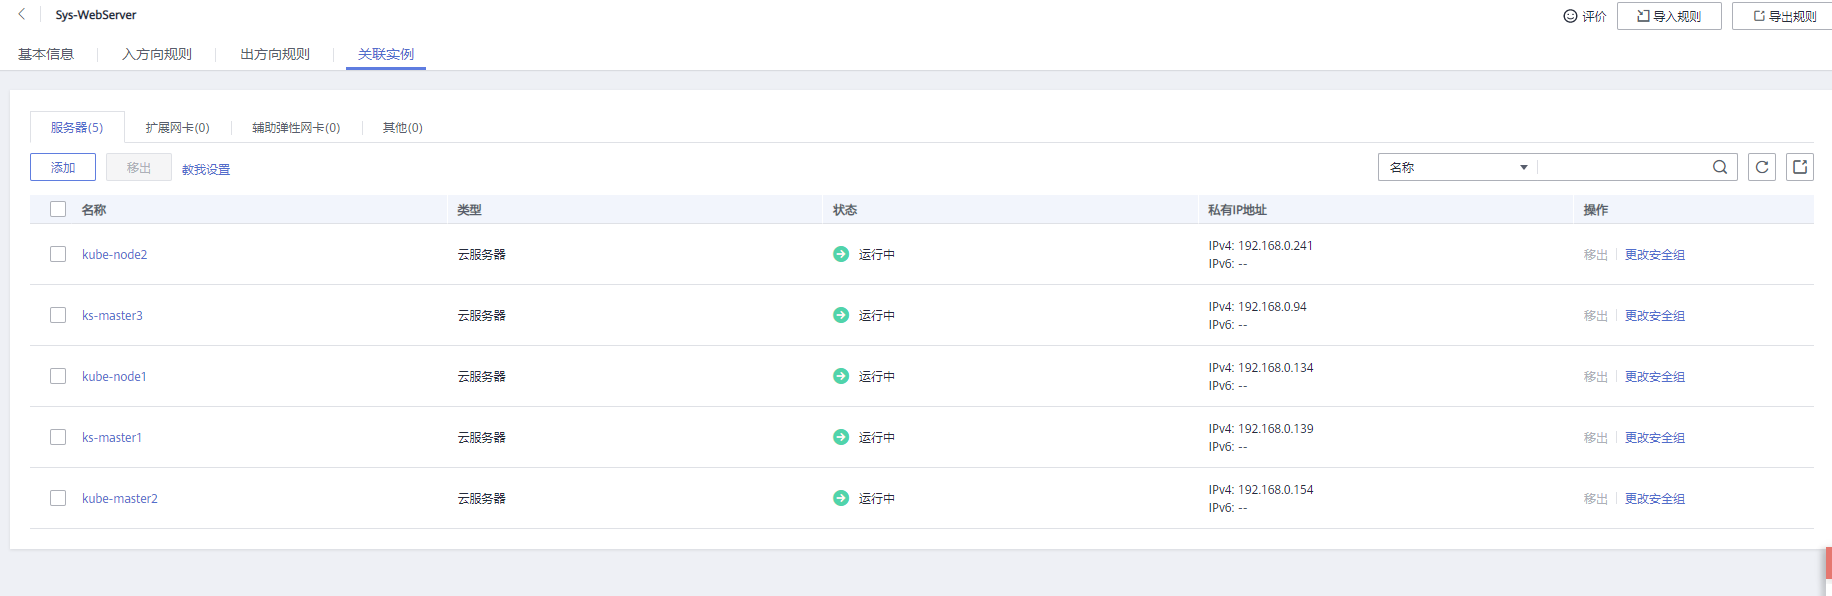Click running status icon for ks-master3
Screen dimensions: 1832x596
click(841, 315)
